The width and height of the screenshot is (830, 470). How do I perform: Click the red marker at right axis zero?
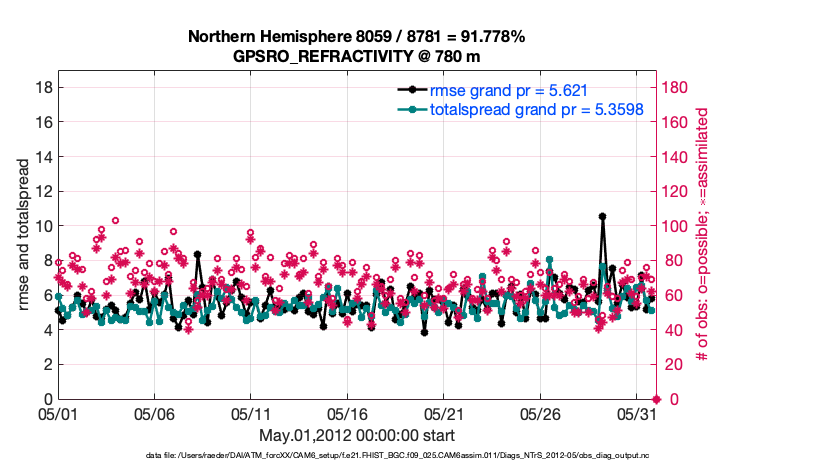point(656,399)
